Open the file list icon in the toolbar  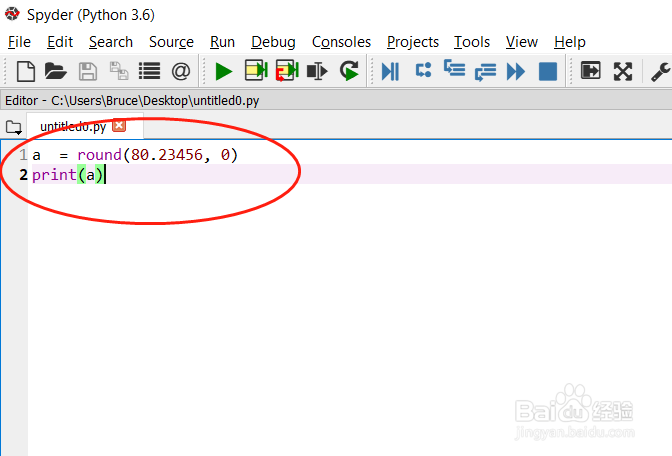pos(150,71)
